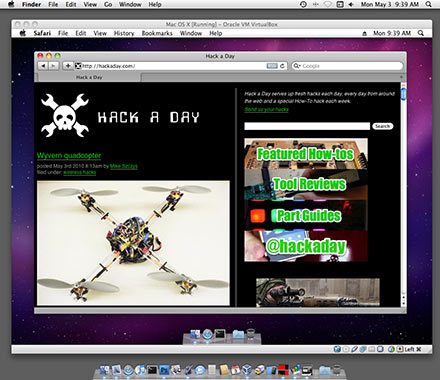Screen dimensions: 440x380
Task: Open the wireless hacks category link
Action: click(80, 172)
